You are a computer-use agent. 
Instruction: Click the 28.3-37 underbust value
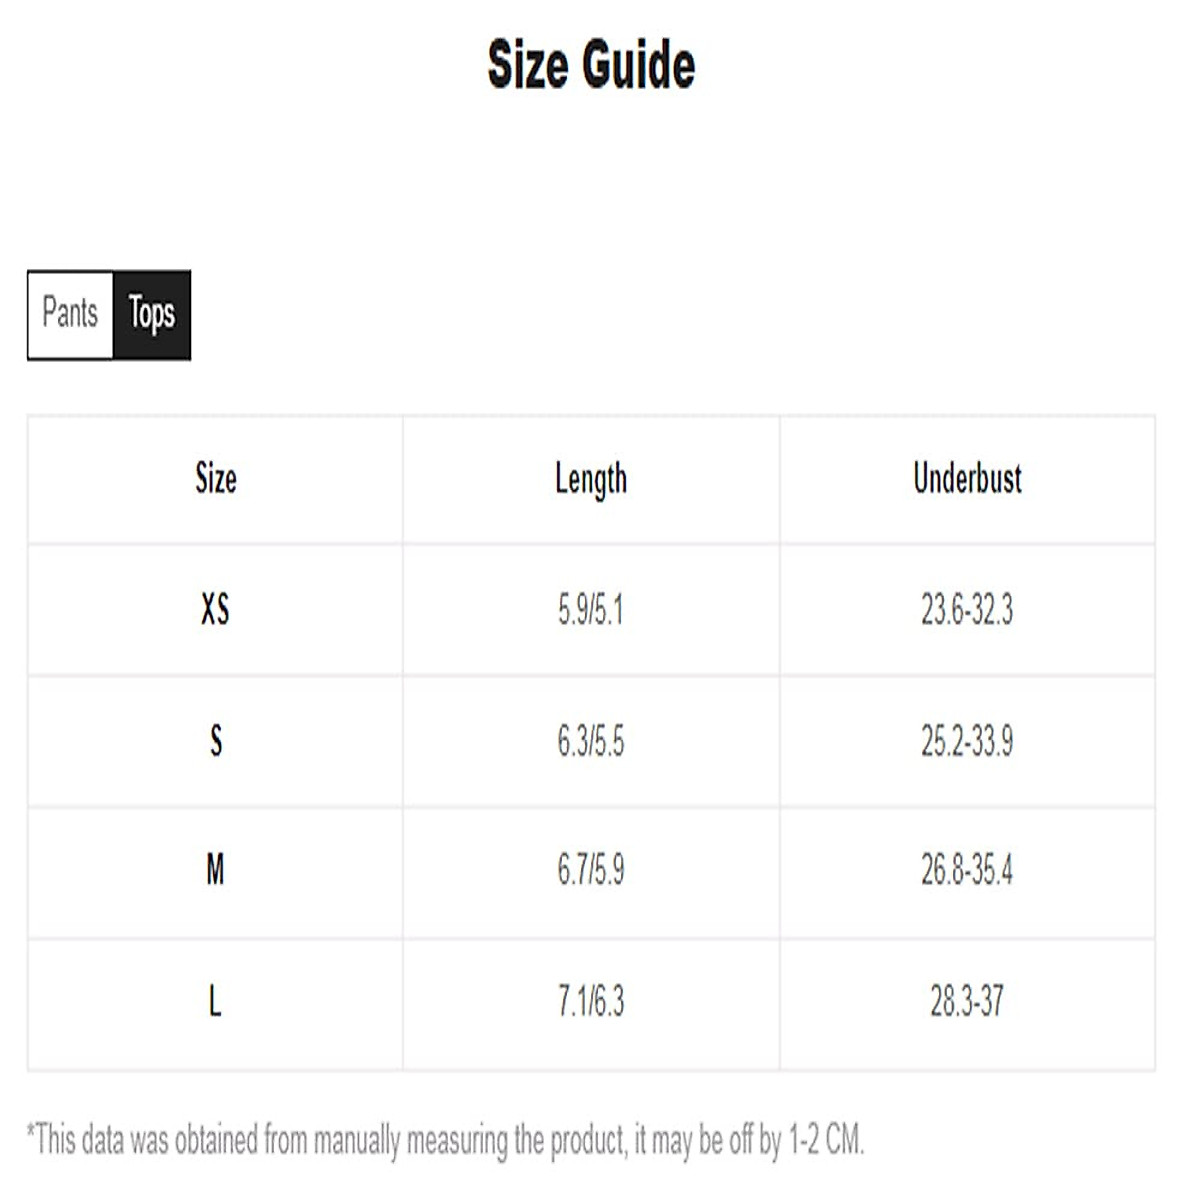pos(967,1001)
